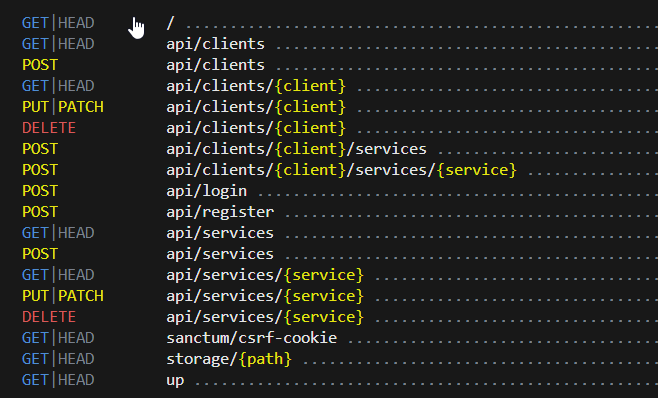
Task: Click DELETE method for api/clients/{client}
Action: pos(49,128)
